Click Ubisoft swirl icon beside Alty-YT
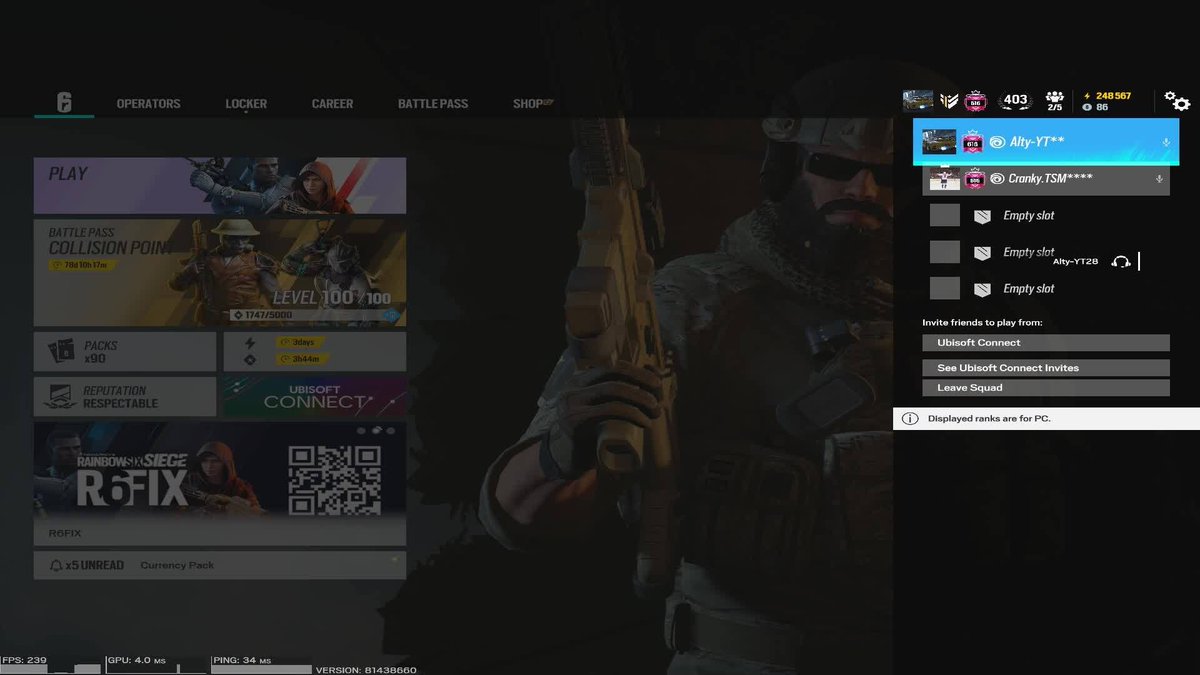Screen dimensions: 1200x675 point(997,143)
